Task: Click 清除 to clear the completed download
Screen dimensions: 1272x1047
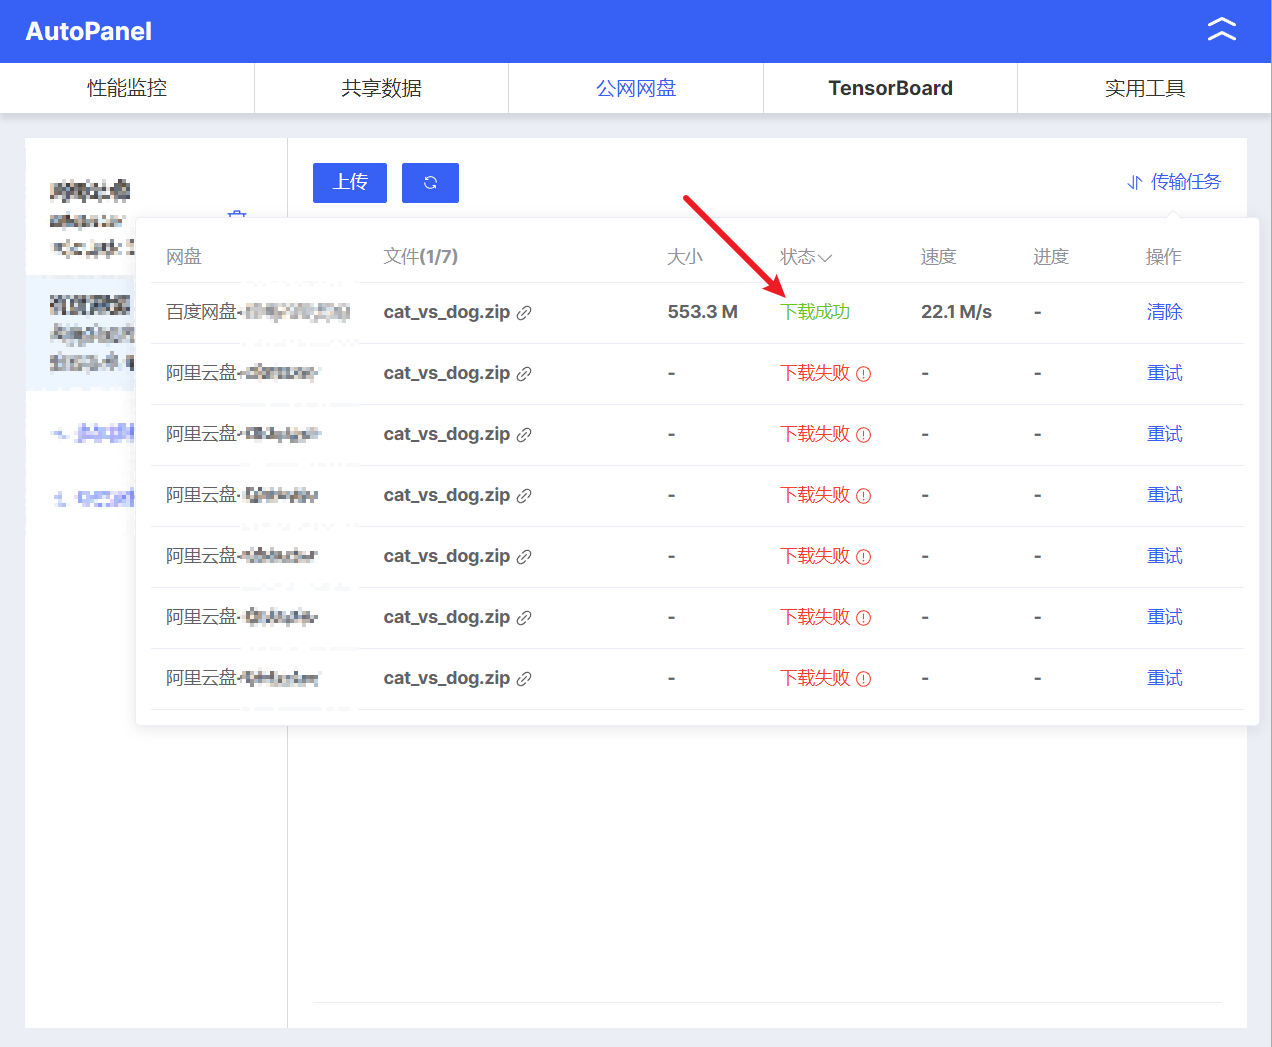Action: 1164,312
